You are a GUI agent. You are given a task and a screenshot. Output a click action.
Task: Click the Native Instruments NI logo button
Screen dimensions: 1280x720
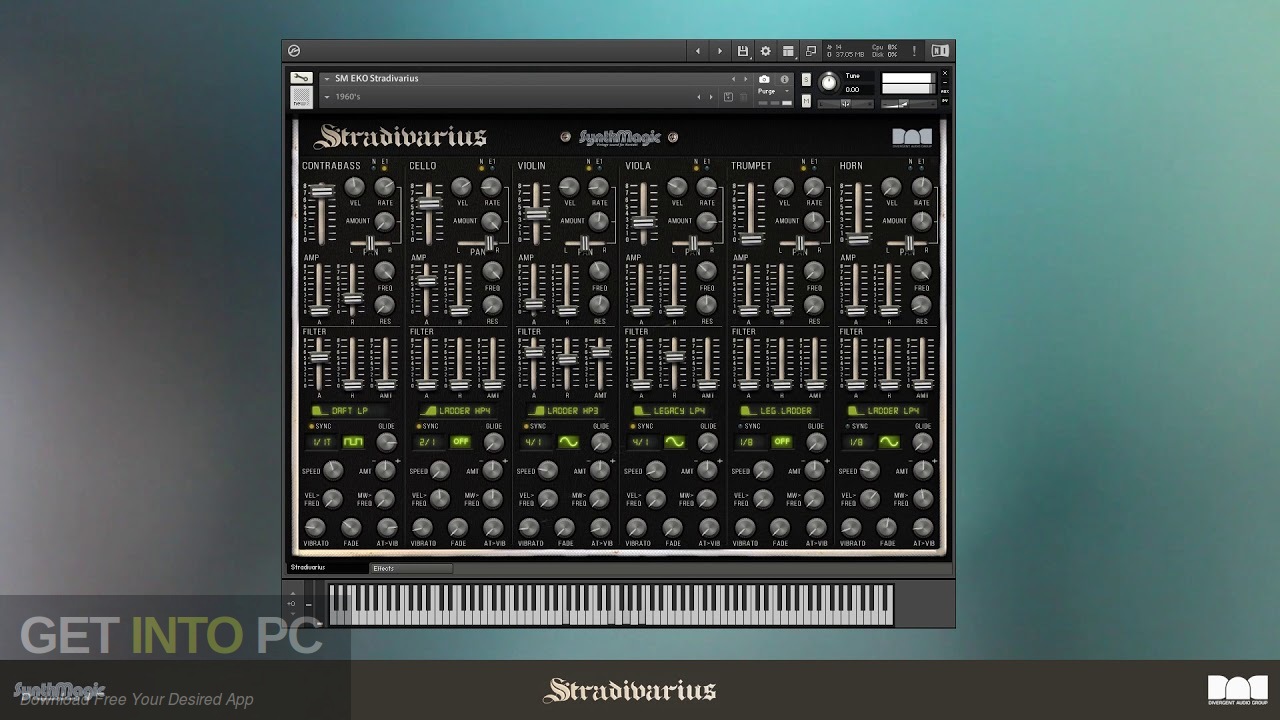point(940,51)
